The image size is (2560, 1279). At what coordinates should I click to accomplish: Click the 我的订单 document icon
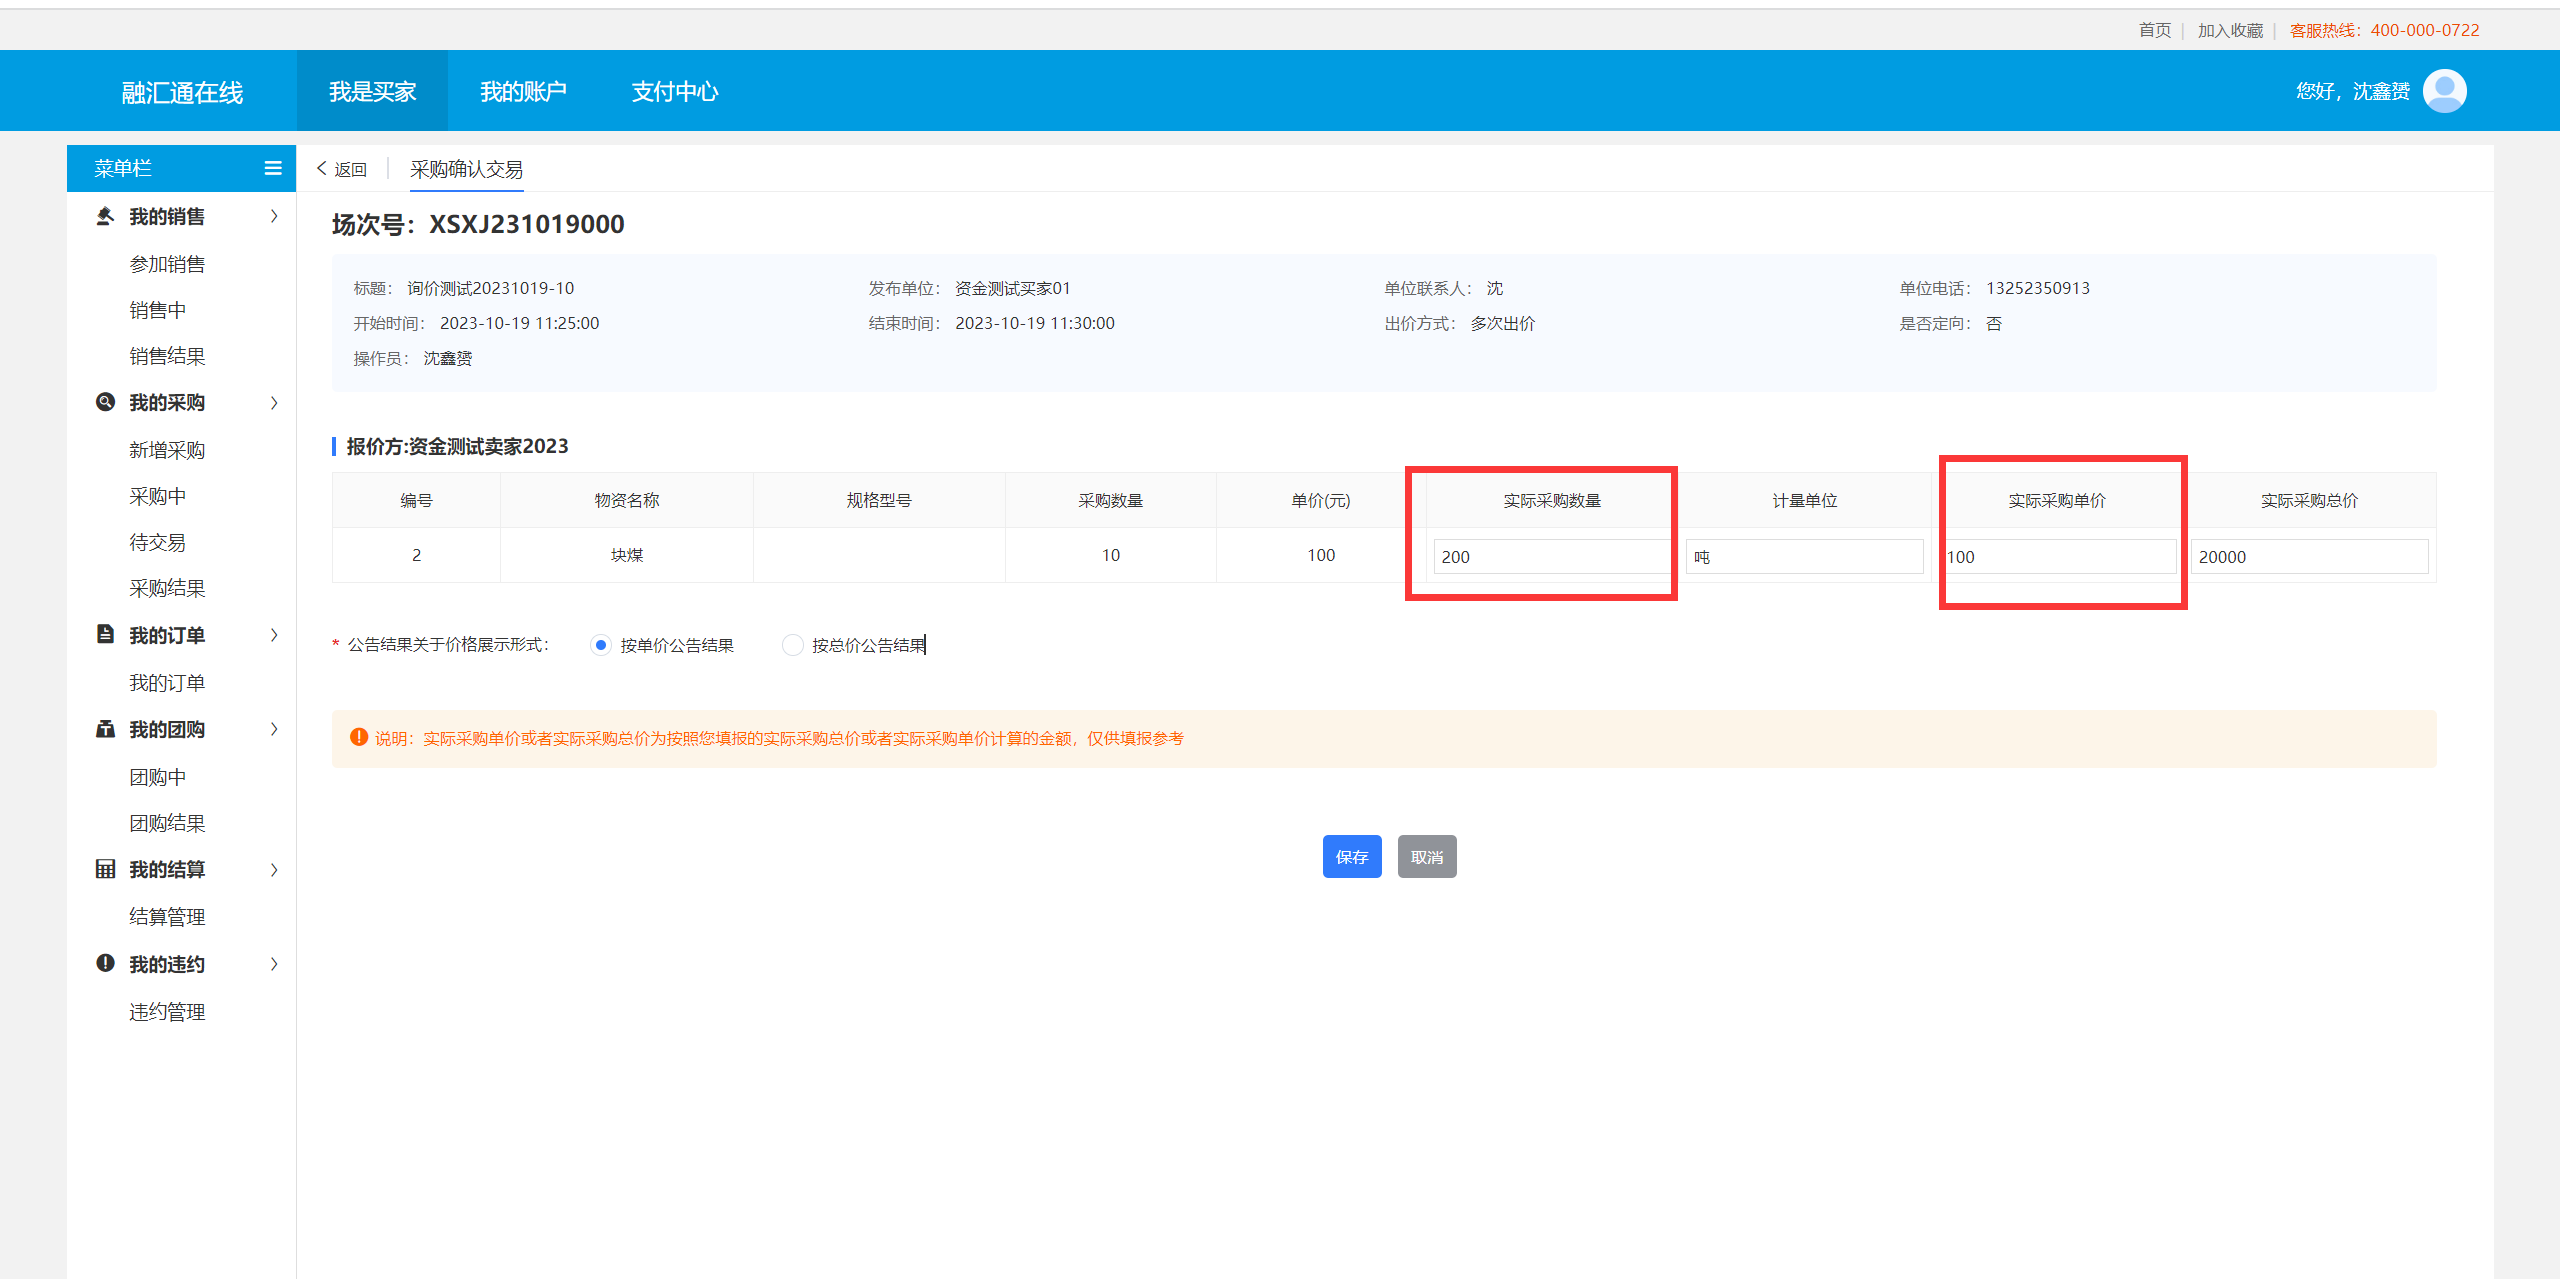coord(105,634)
